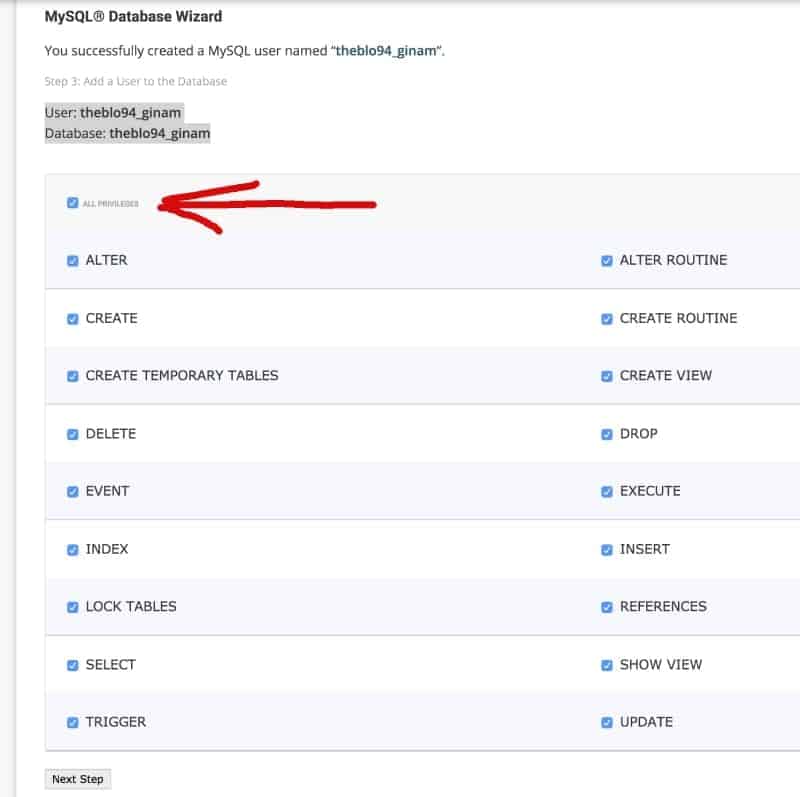The image size is (800, 797).
Task: Click the Next Step button
Action: coord(78,779)
